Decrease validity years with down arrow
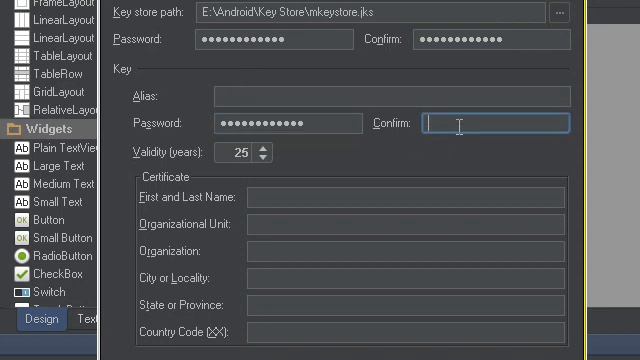Screen dimensions: 640x360 (x=263, y=157)
